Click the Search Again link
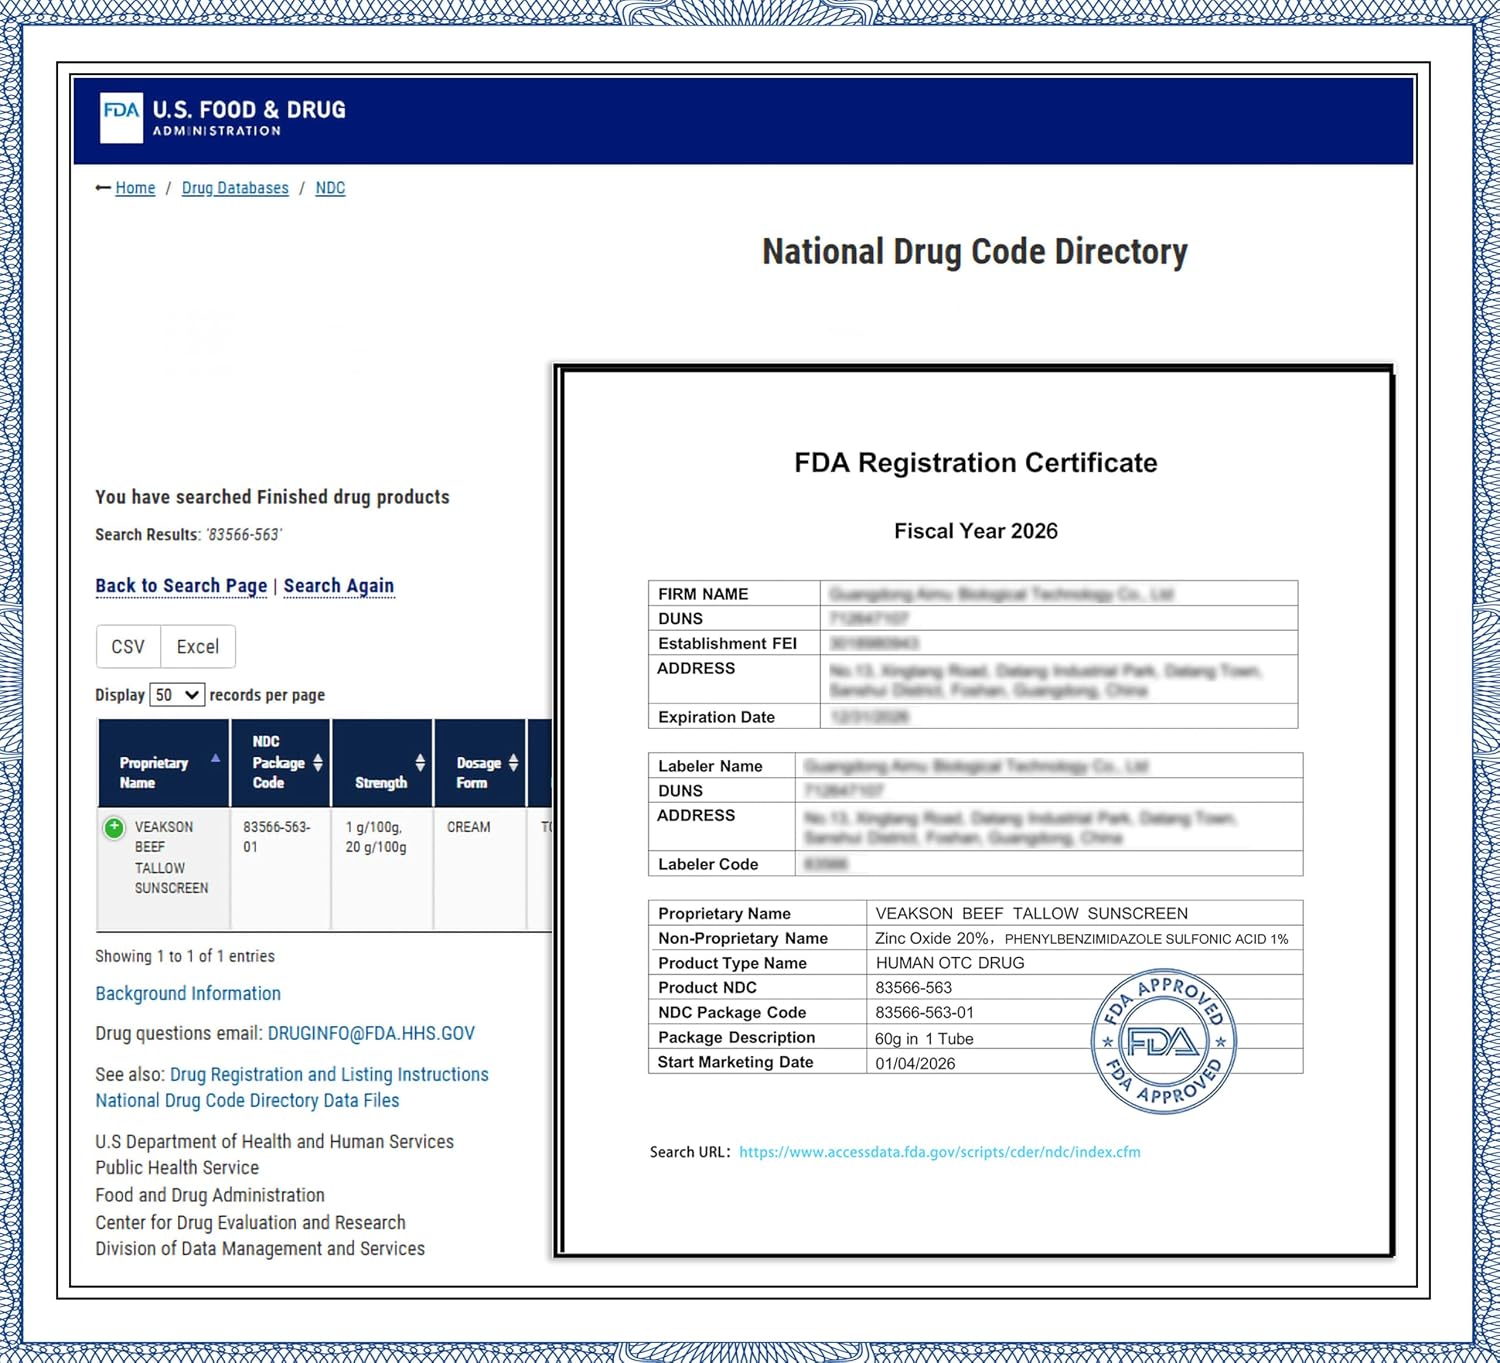1500x1363 pixels. click(339, 586)
